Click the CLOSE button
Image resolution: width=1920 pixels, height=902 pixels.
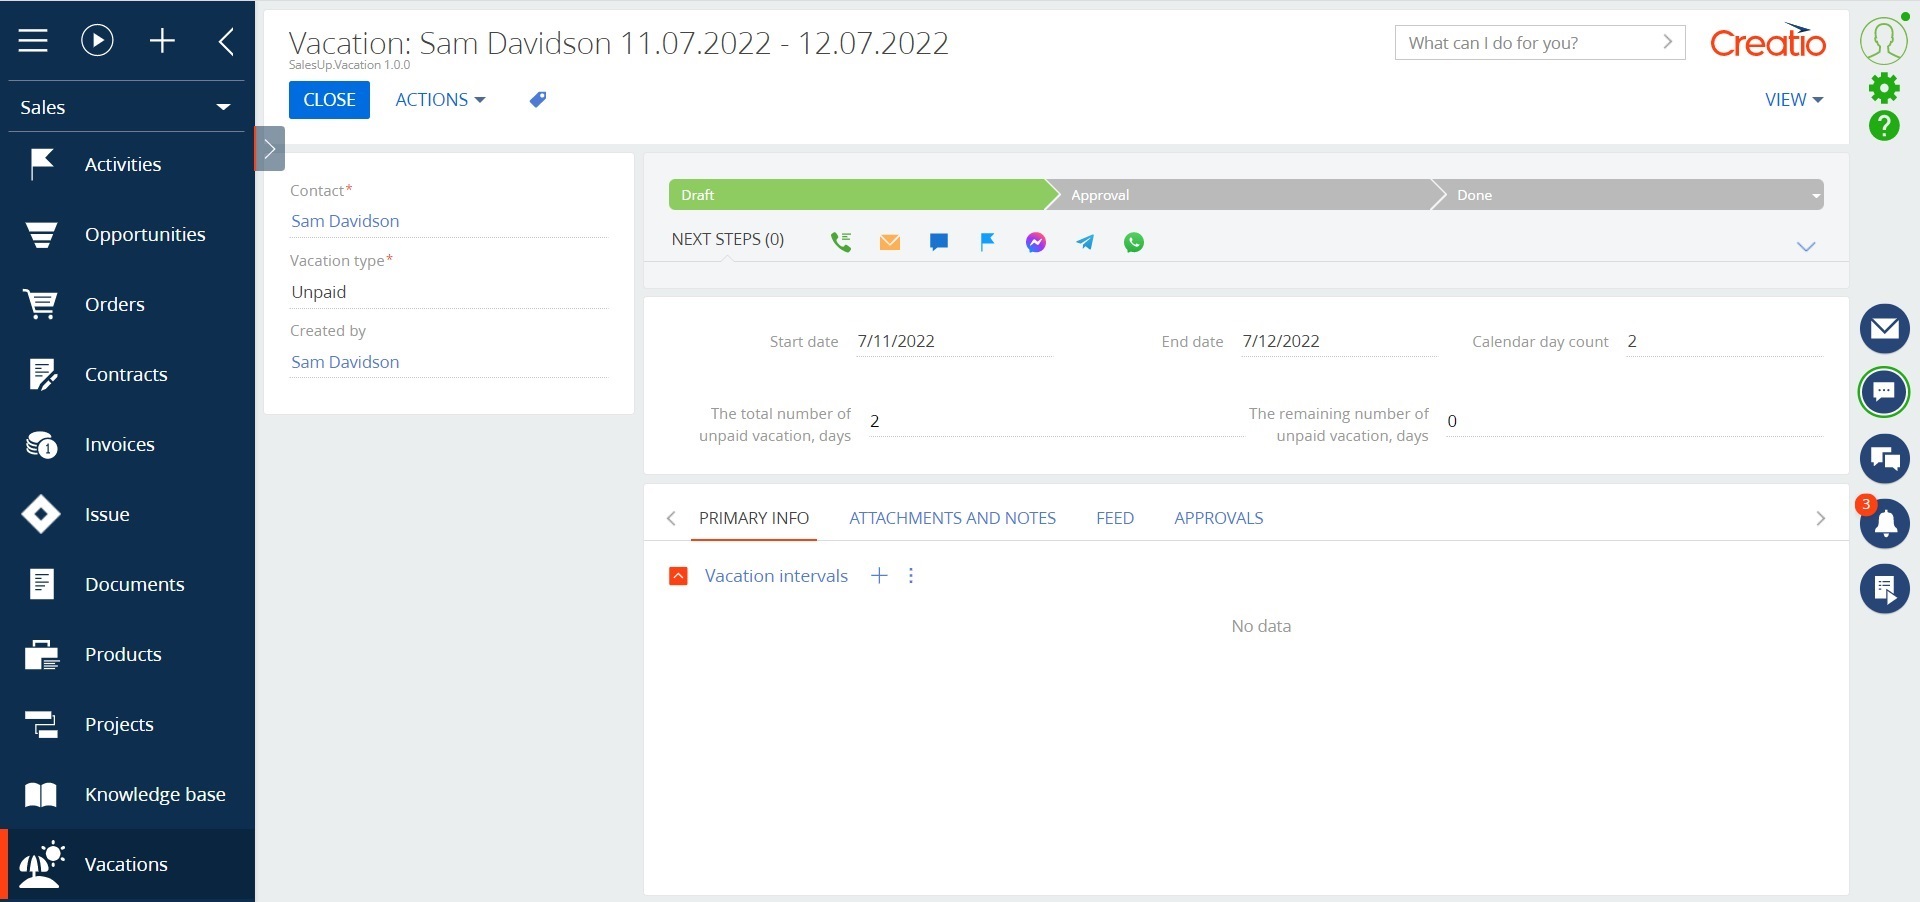[329, 100]
